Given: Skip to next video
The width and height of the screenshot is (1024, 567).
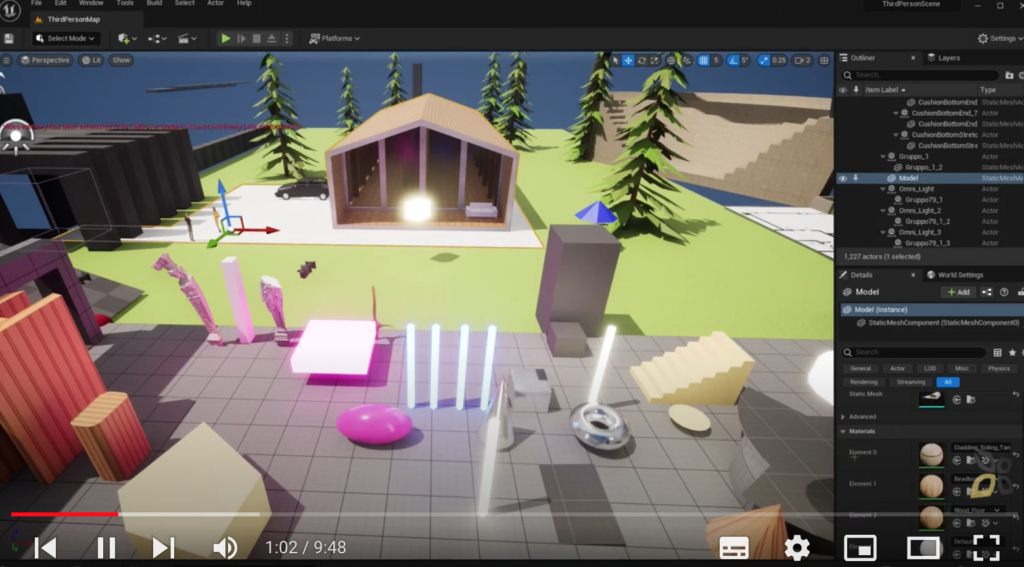Looking at the screenshot, I should pyautogui.click(x=163, y=547).
